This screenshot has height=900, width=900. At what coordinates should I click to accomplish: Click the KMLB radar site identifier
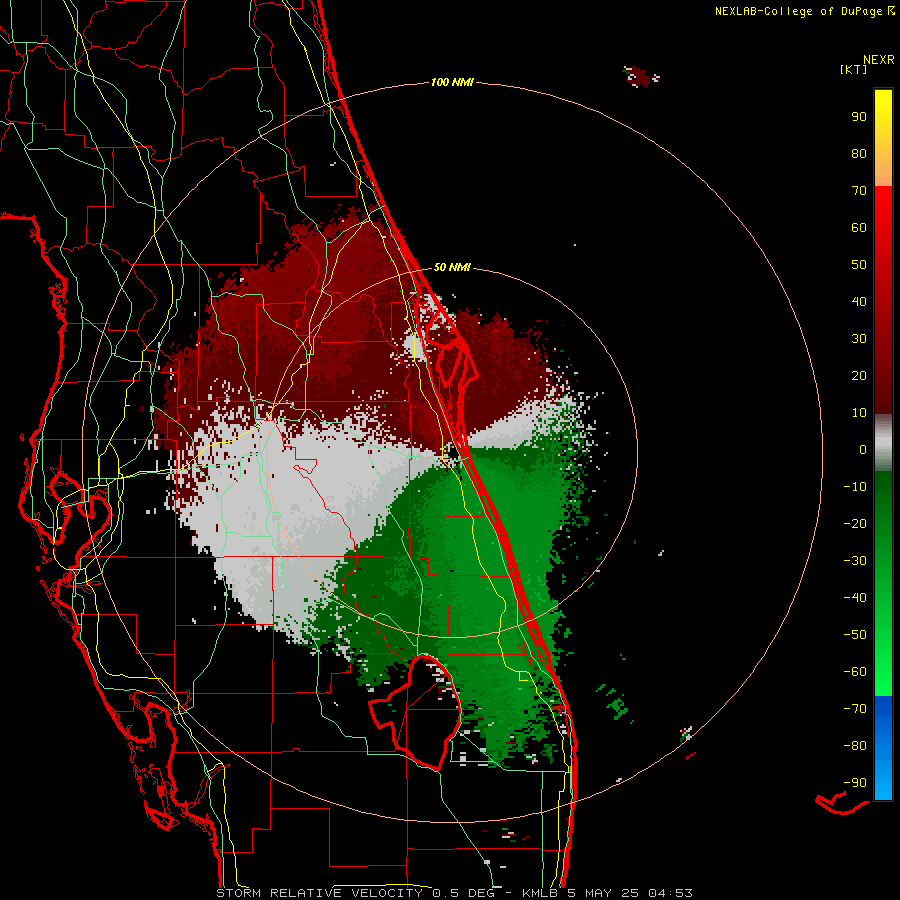(x=540, y=893)
